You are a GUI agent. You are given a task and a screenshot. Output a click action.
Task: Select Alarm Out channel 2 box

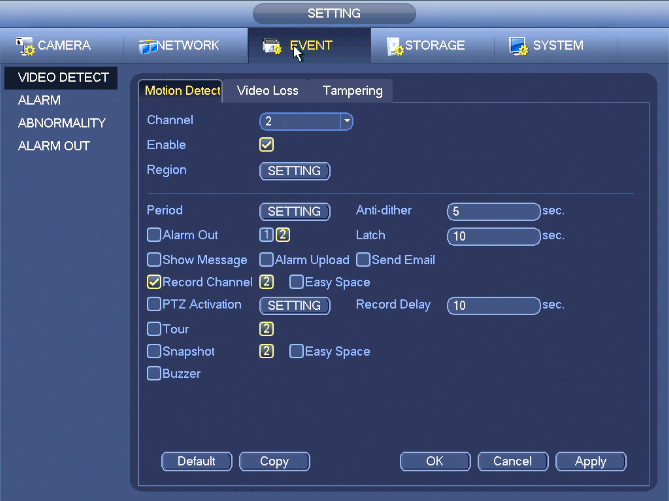tap(282, 235)
